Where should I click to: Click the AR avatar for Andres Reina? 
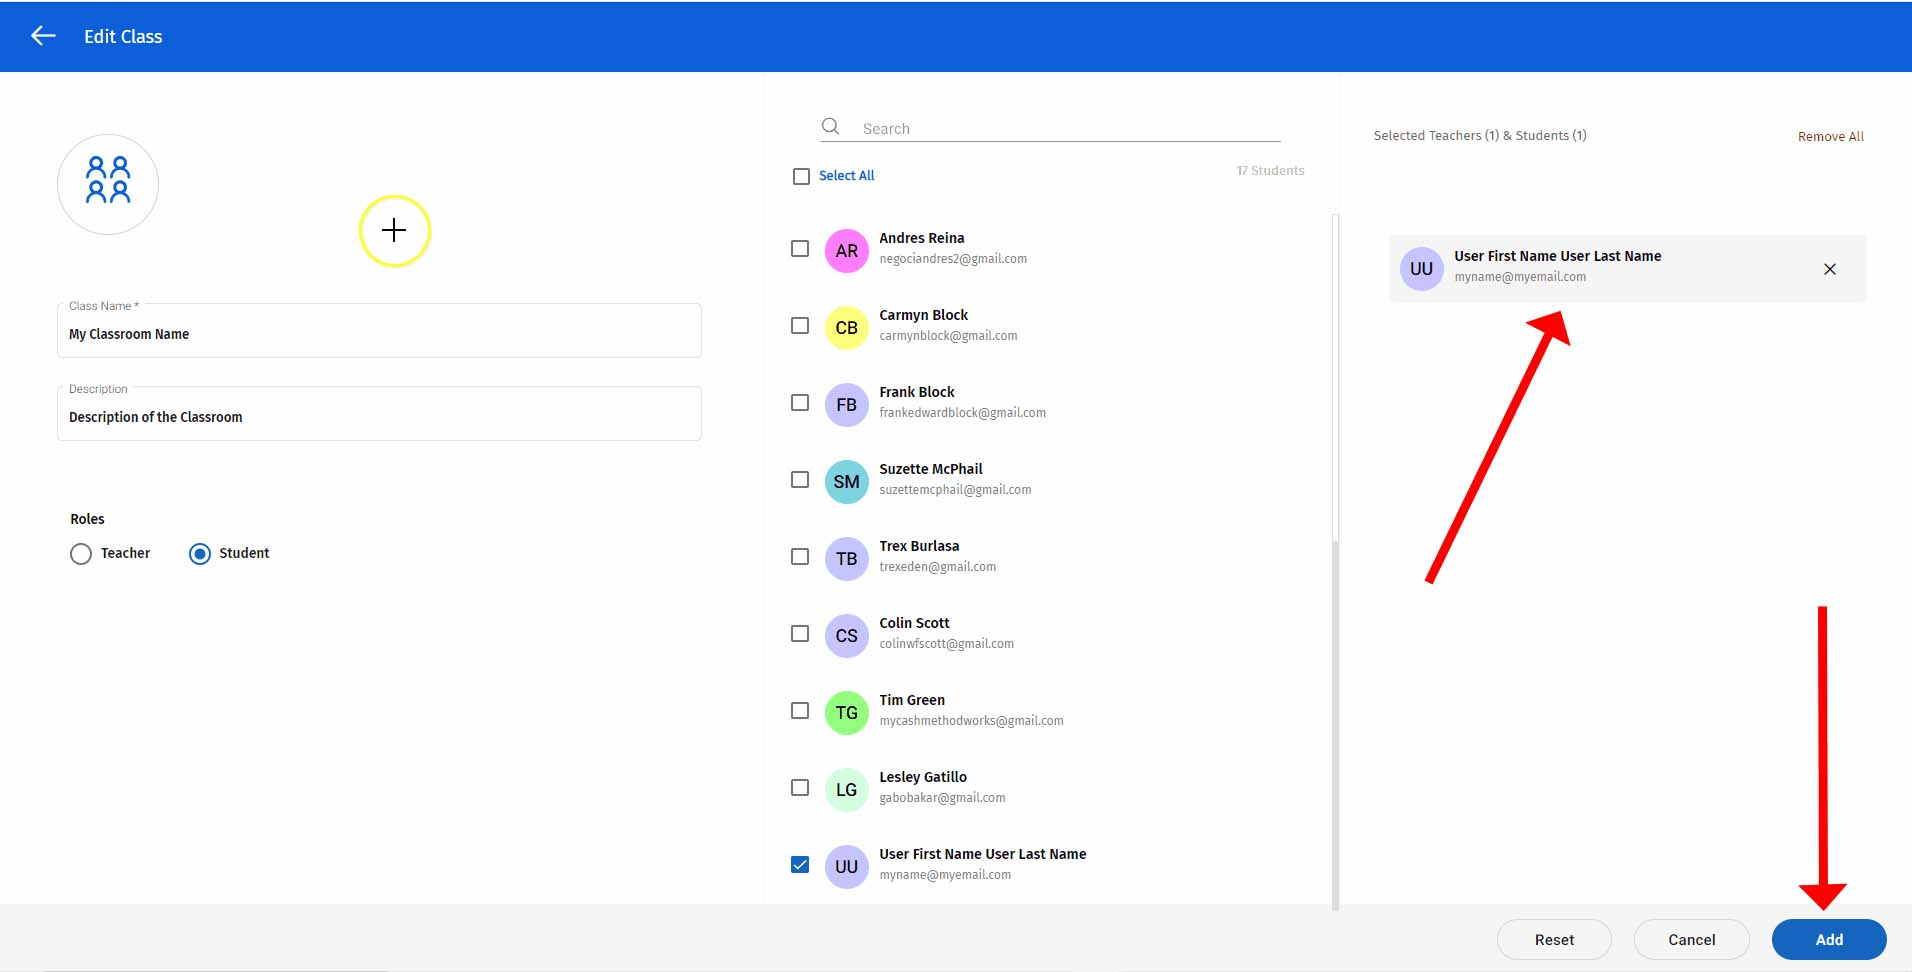click(x=846, y=250)
